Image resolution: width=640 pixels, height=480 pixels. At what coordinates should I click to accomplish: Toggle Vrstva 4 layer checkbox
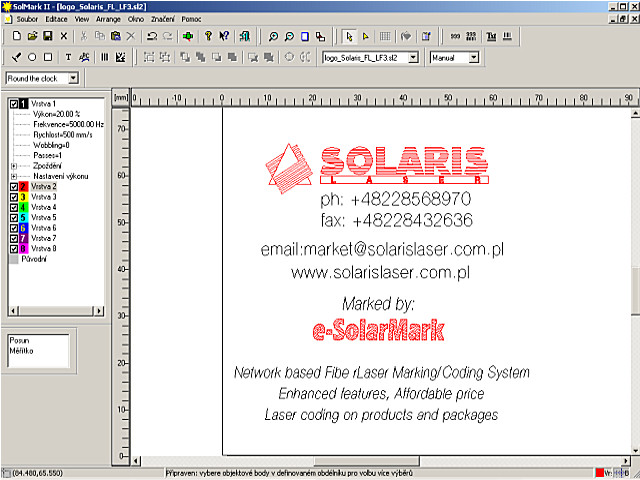tap(14, 207)
